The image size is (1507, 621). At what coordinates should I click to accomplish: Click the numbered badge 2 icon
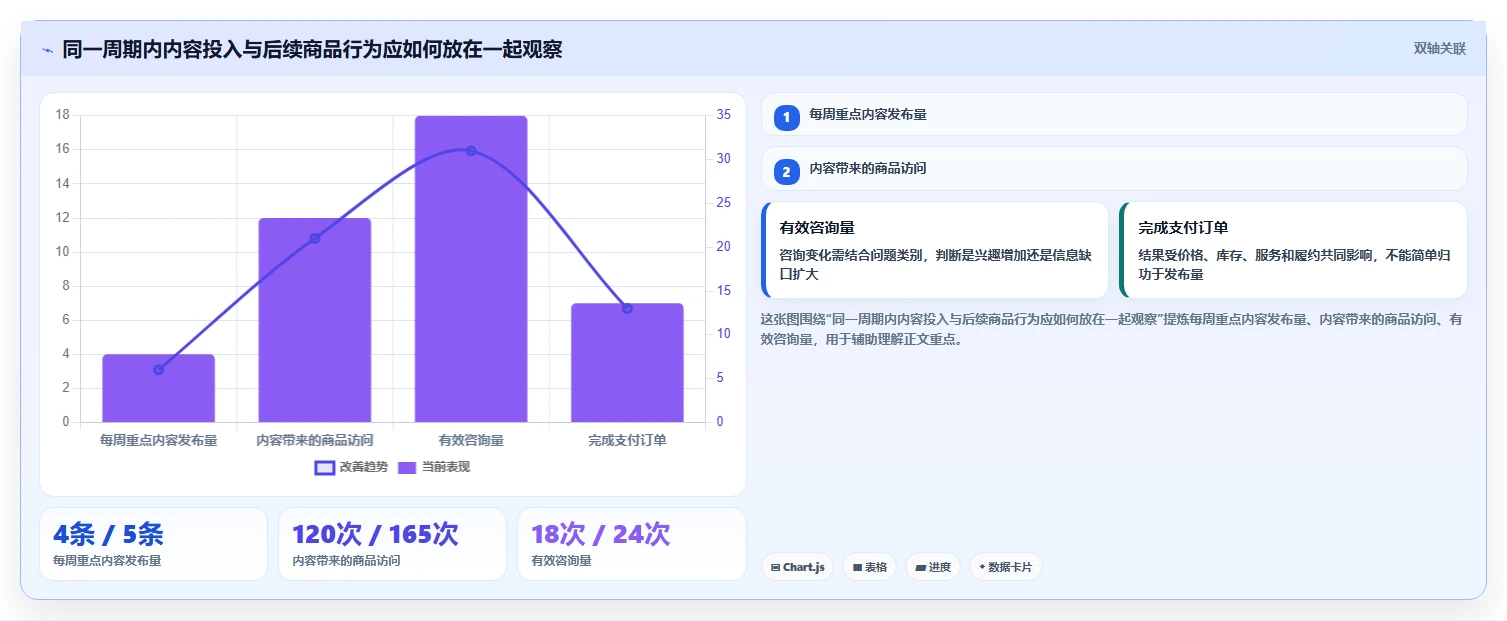786,172
